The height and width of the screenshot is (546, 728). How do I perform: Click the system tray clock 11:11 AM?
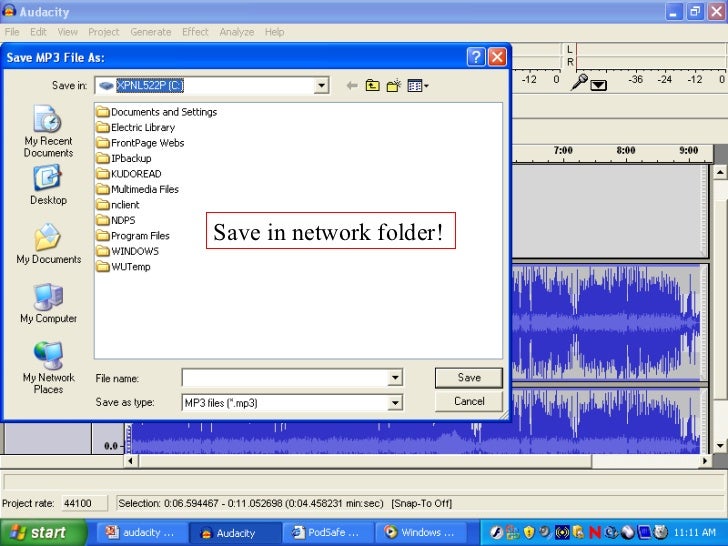pyautogui.click(x=695, y=533)
